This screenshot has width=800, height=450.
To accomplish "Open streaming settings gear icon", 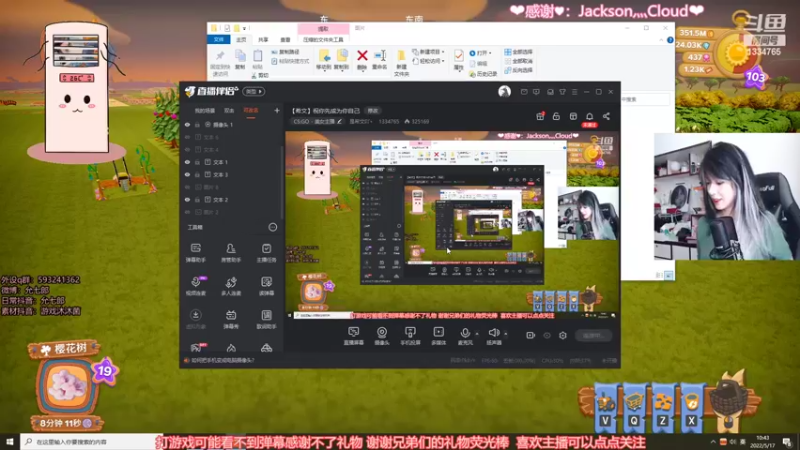I will 563,335.
